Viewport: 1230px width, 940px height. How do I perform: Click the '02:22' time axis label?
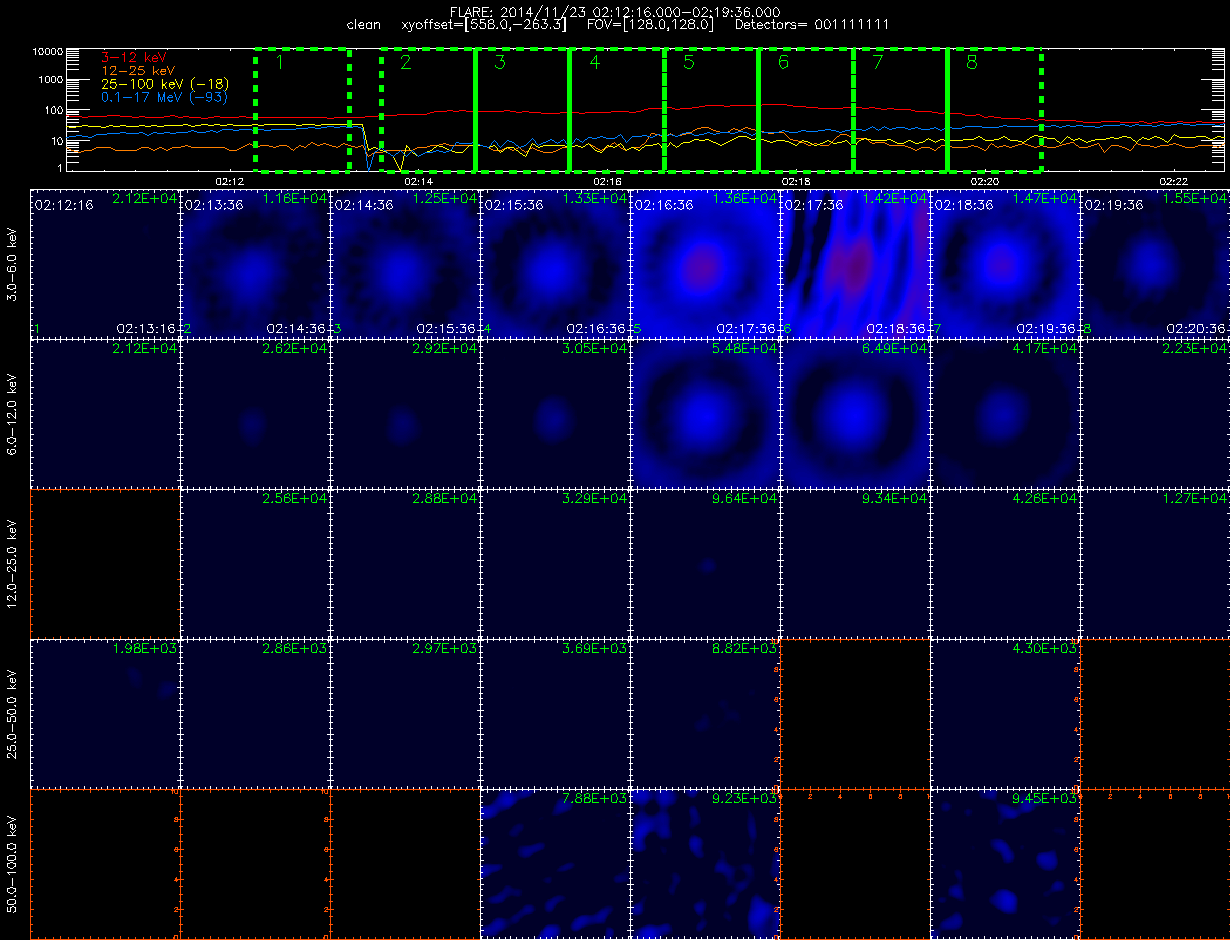(x=1174, y=181)
